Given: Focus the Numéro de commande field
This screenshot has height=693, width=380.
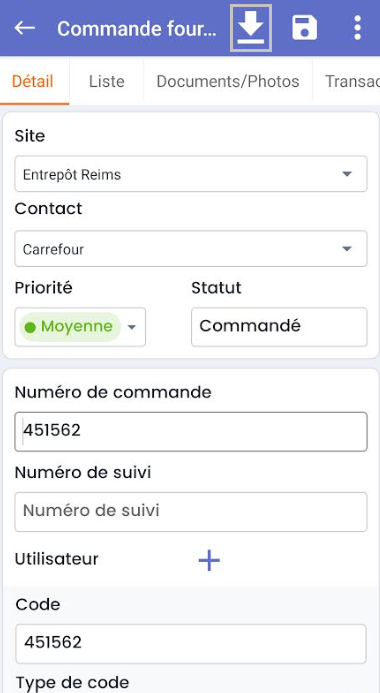Looking at the screenshot, I should click(191, 431).
